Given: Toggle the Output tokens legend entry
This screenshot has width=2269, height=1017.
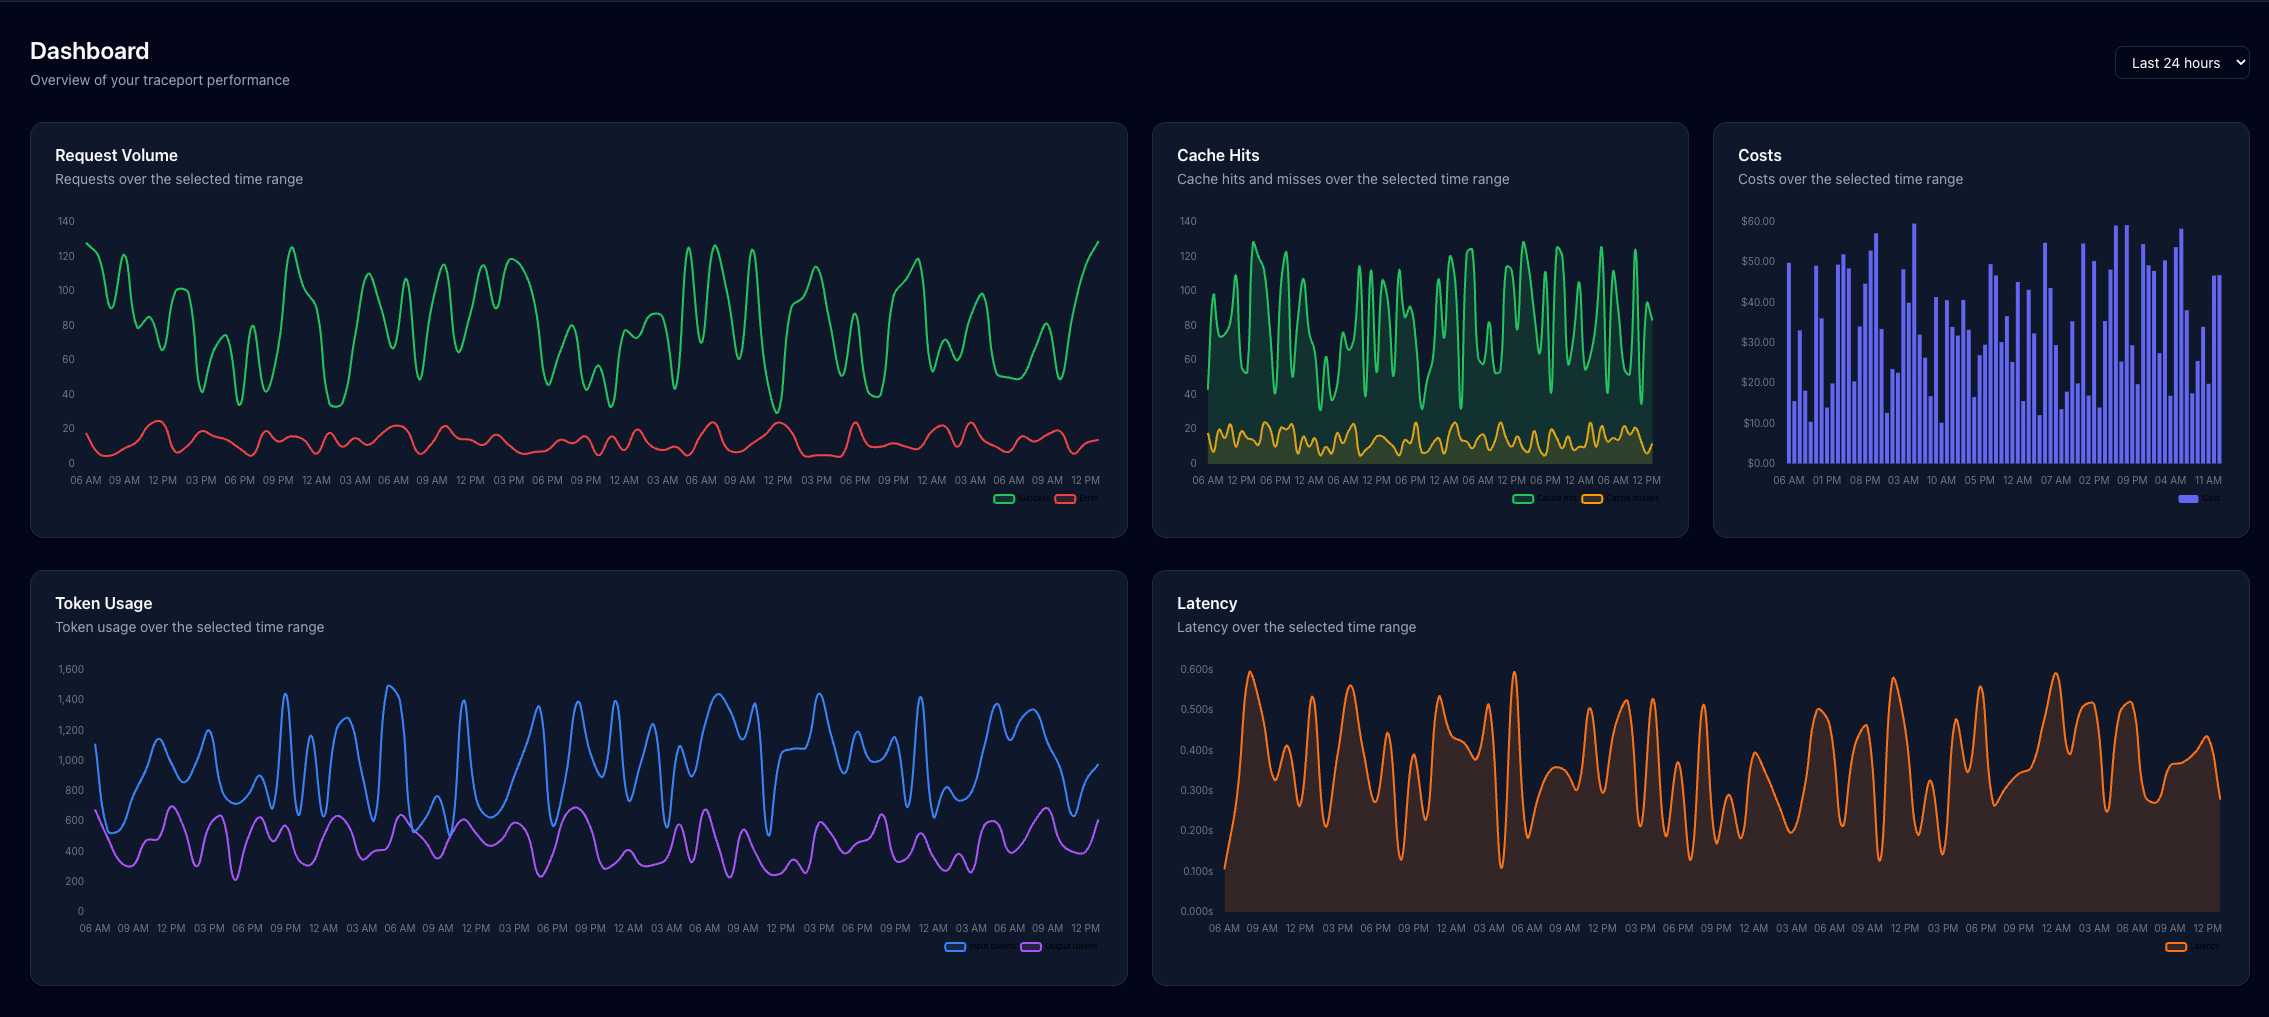Looking at the screenshot, I should (x=1059, y=946).
